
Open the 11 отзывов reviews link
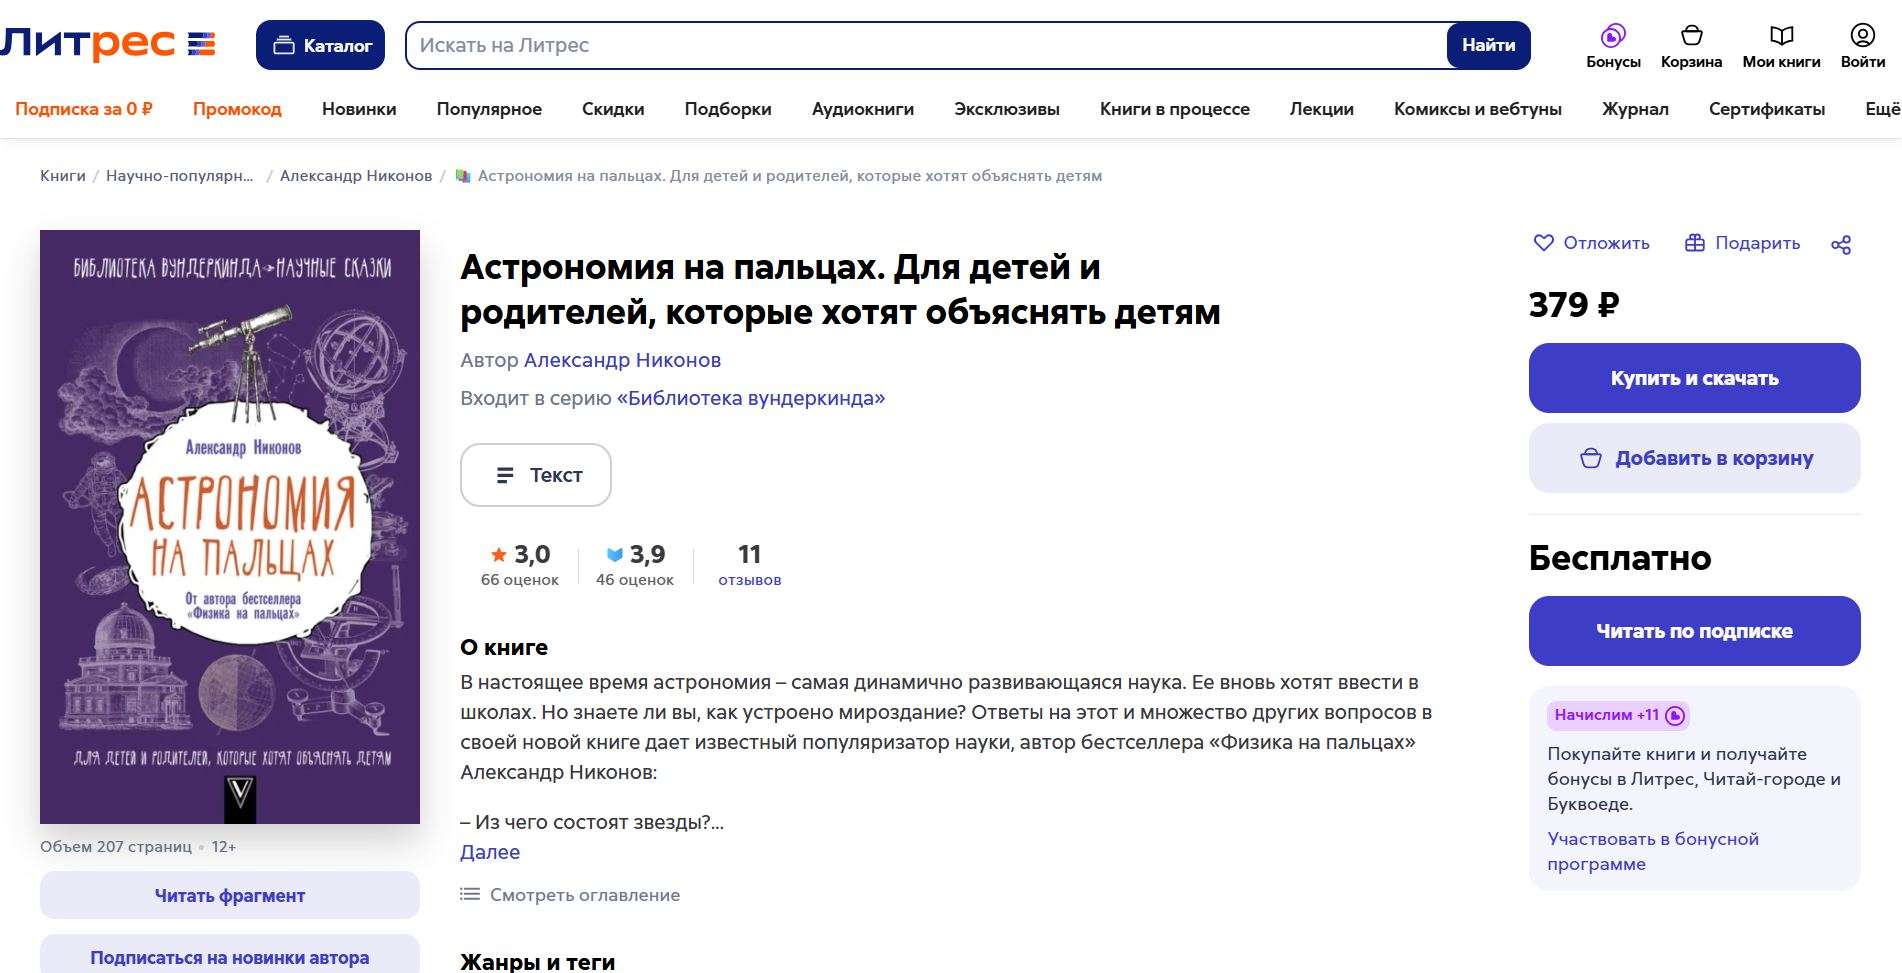(749, 564)
